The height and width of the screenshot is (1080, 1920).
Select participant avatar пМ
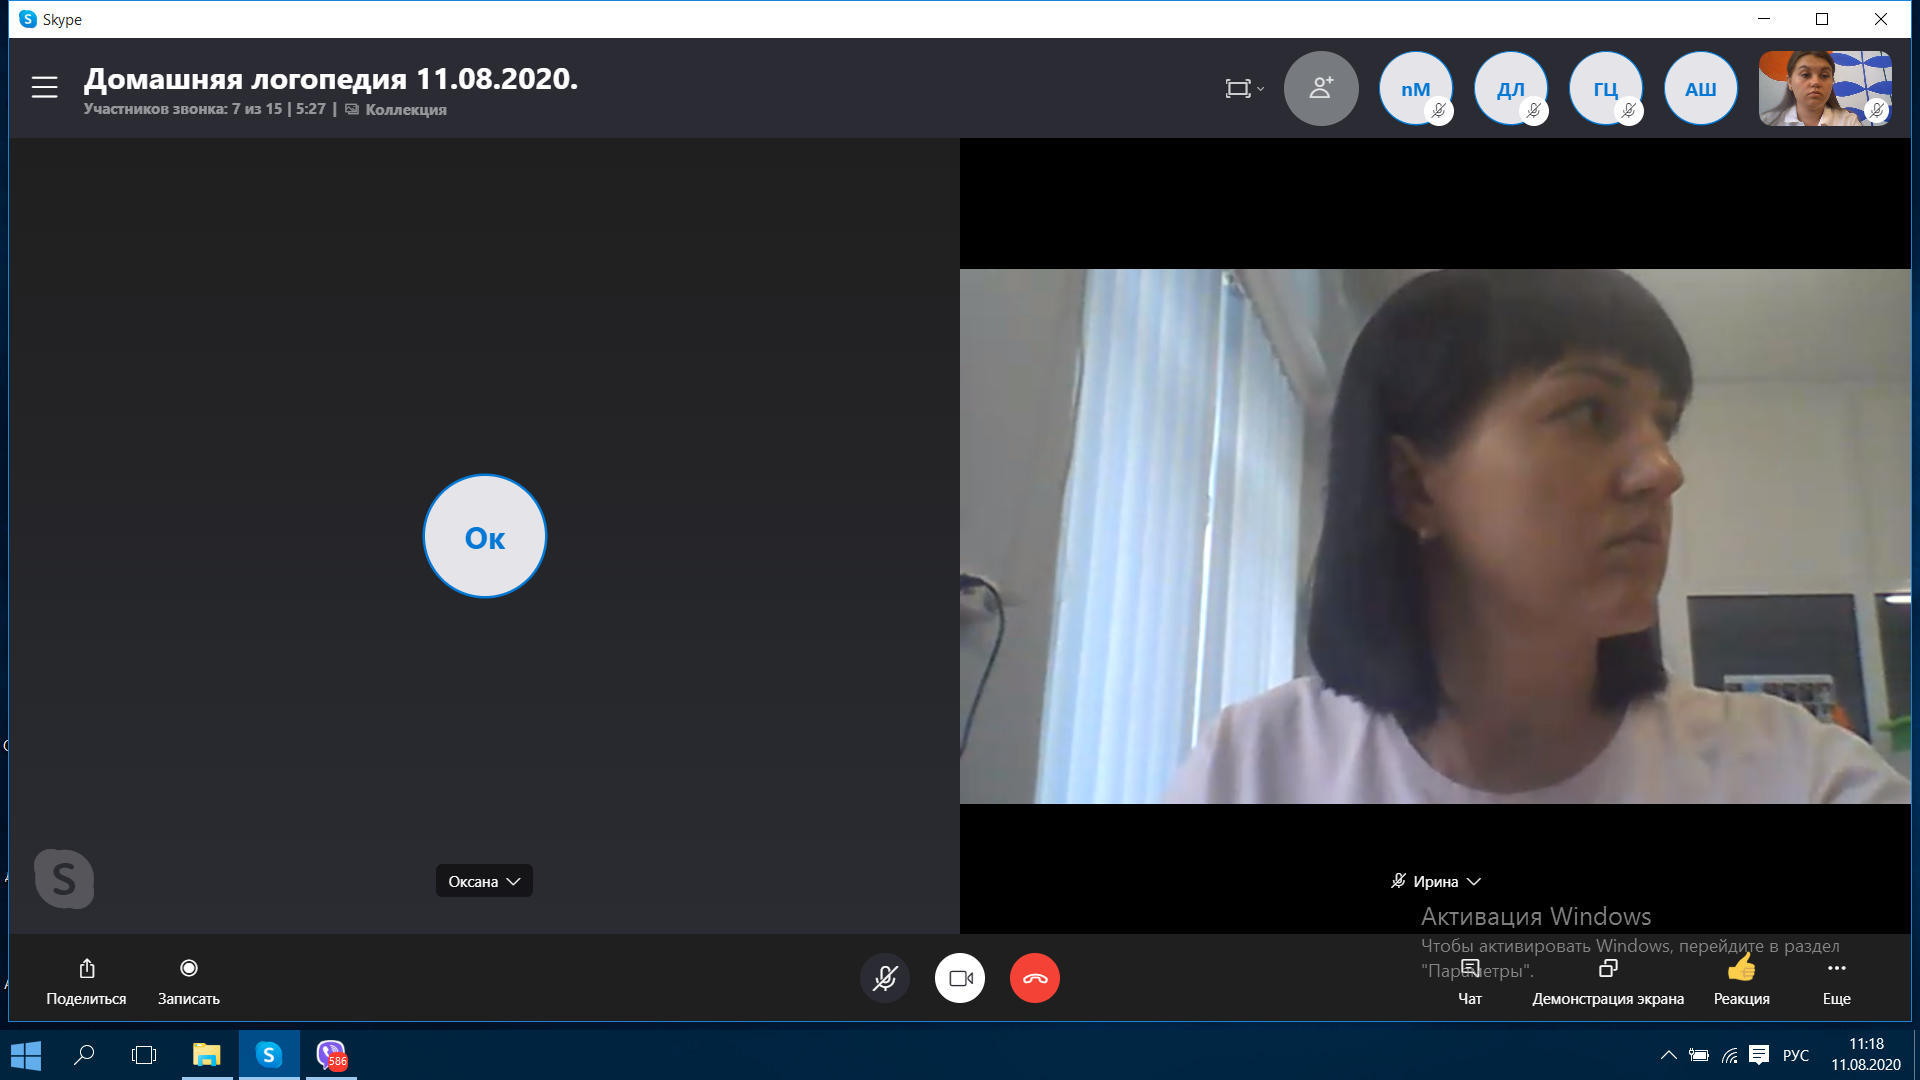pos(1415,89)
